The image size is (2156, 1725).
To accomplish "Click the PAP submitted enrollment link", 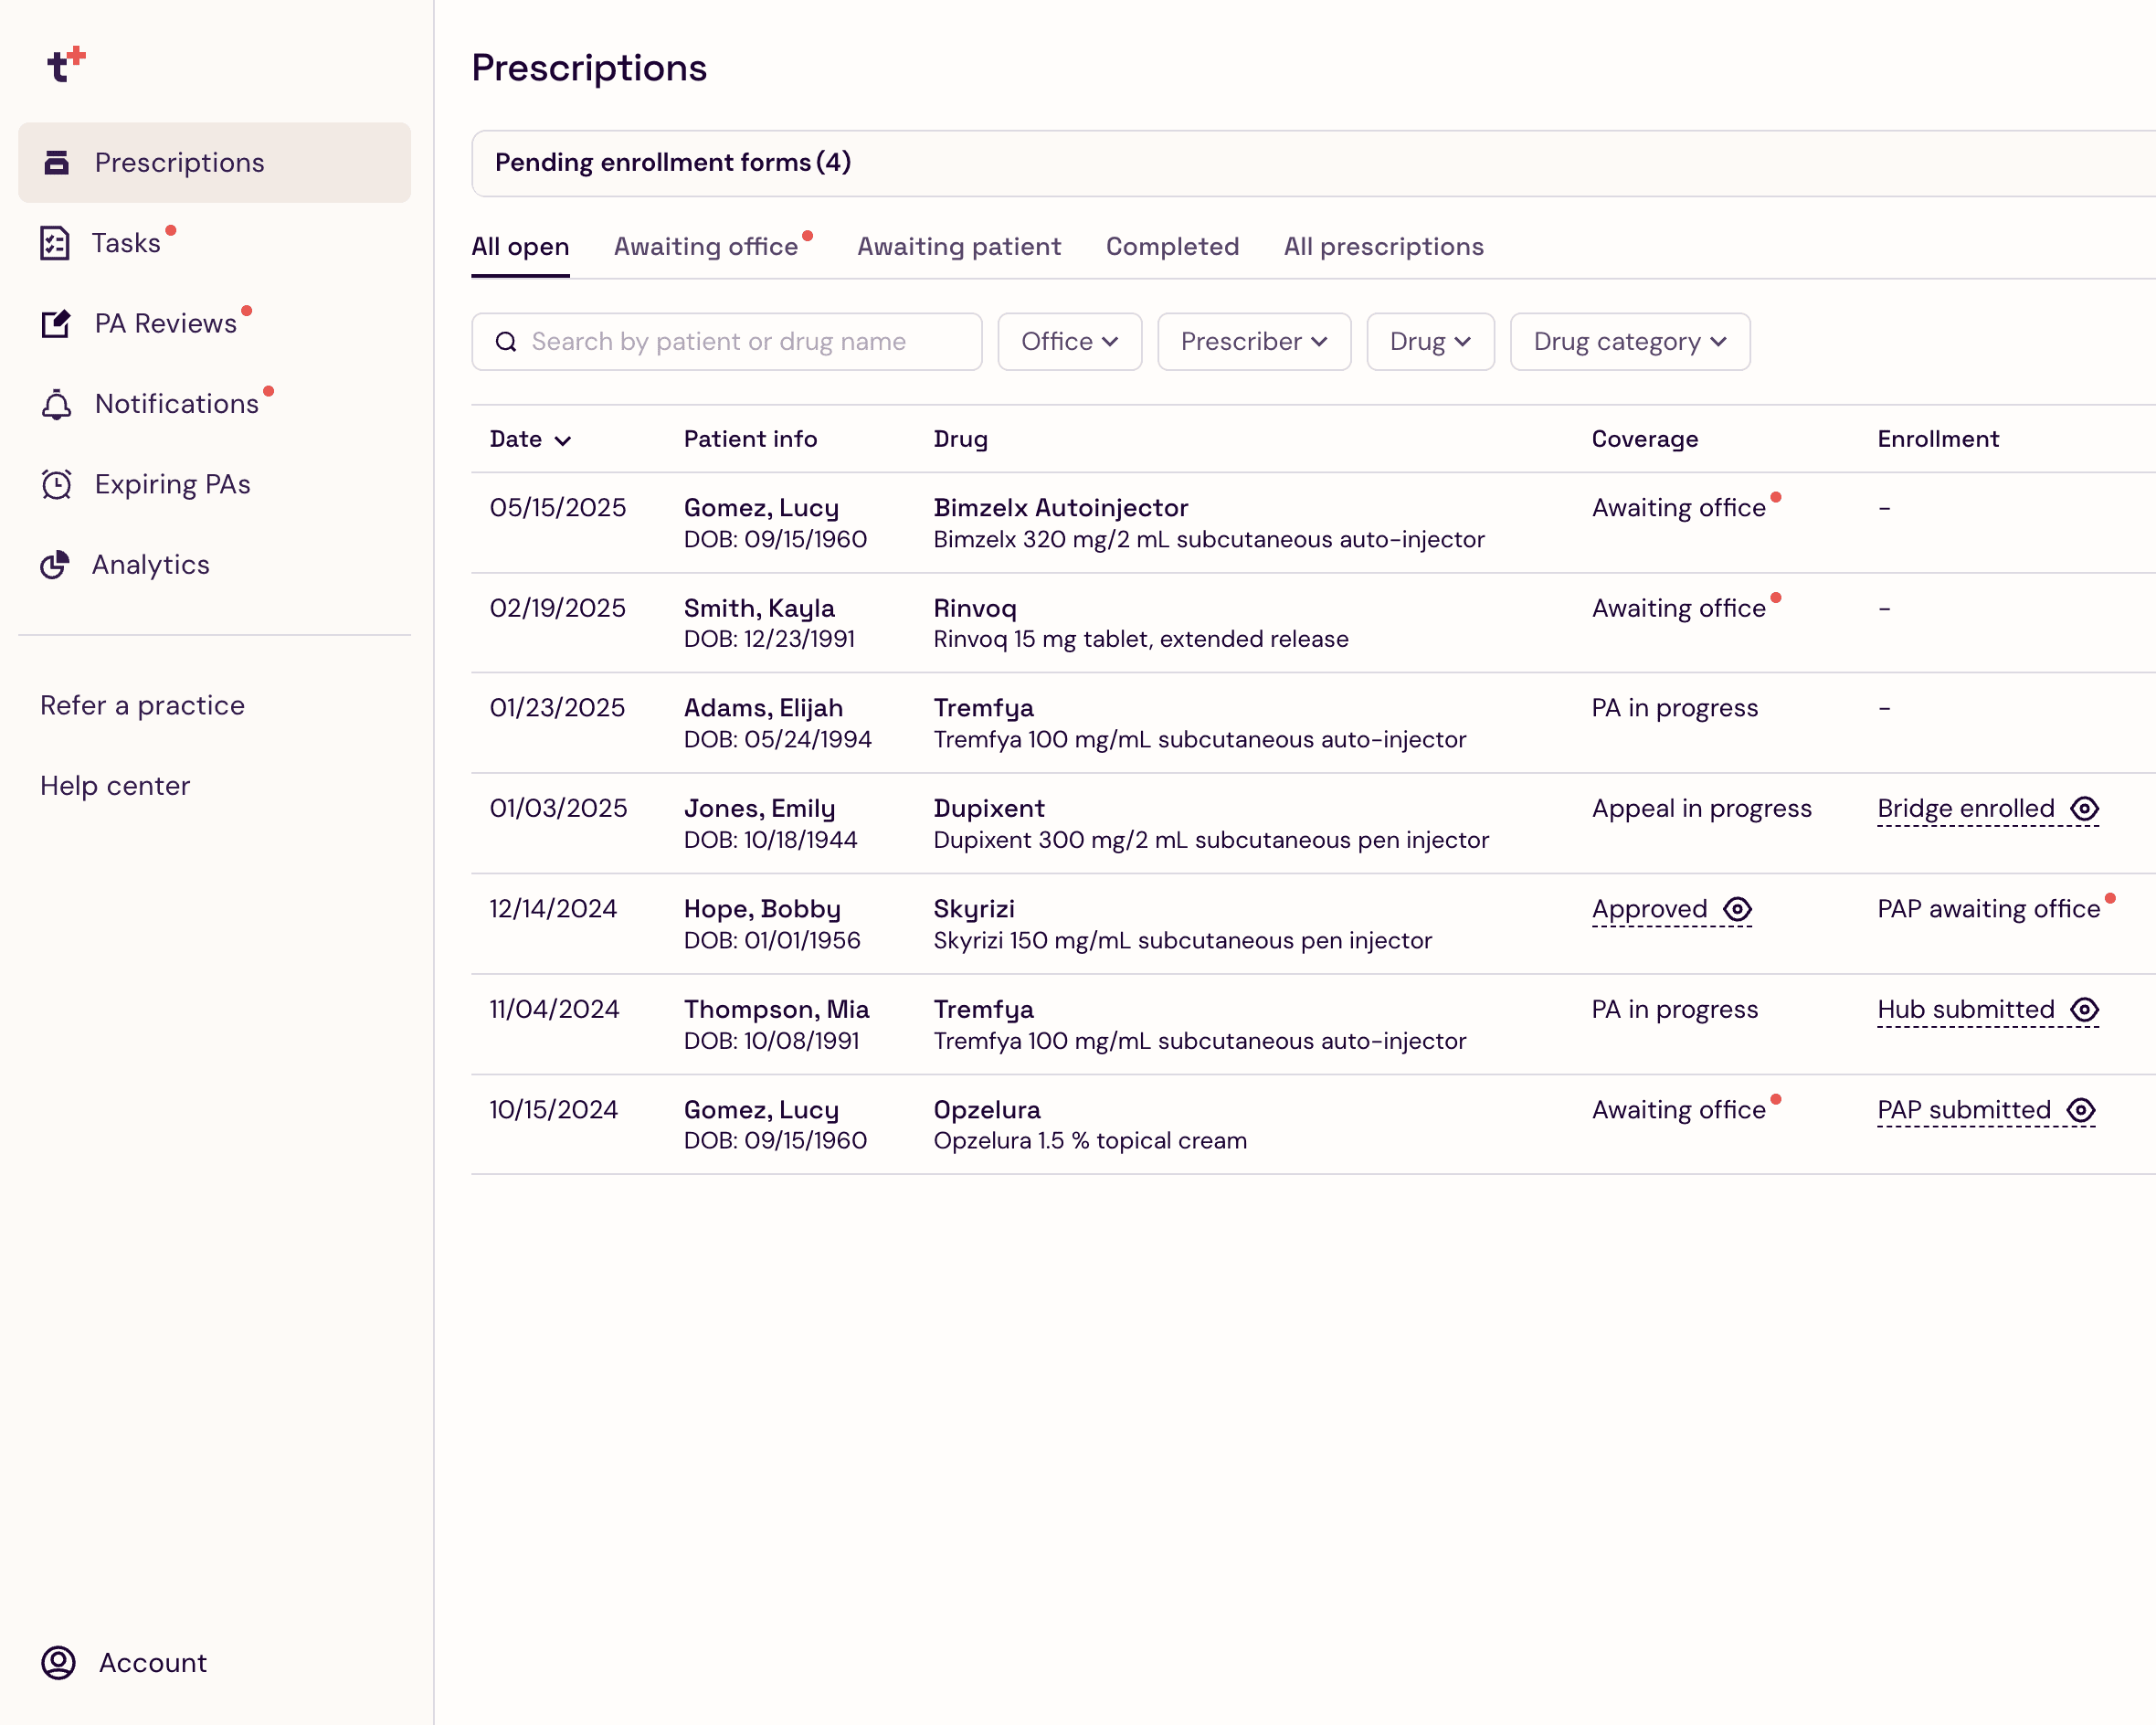I will tap(1963, 1110).
